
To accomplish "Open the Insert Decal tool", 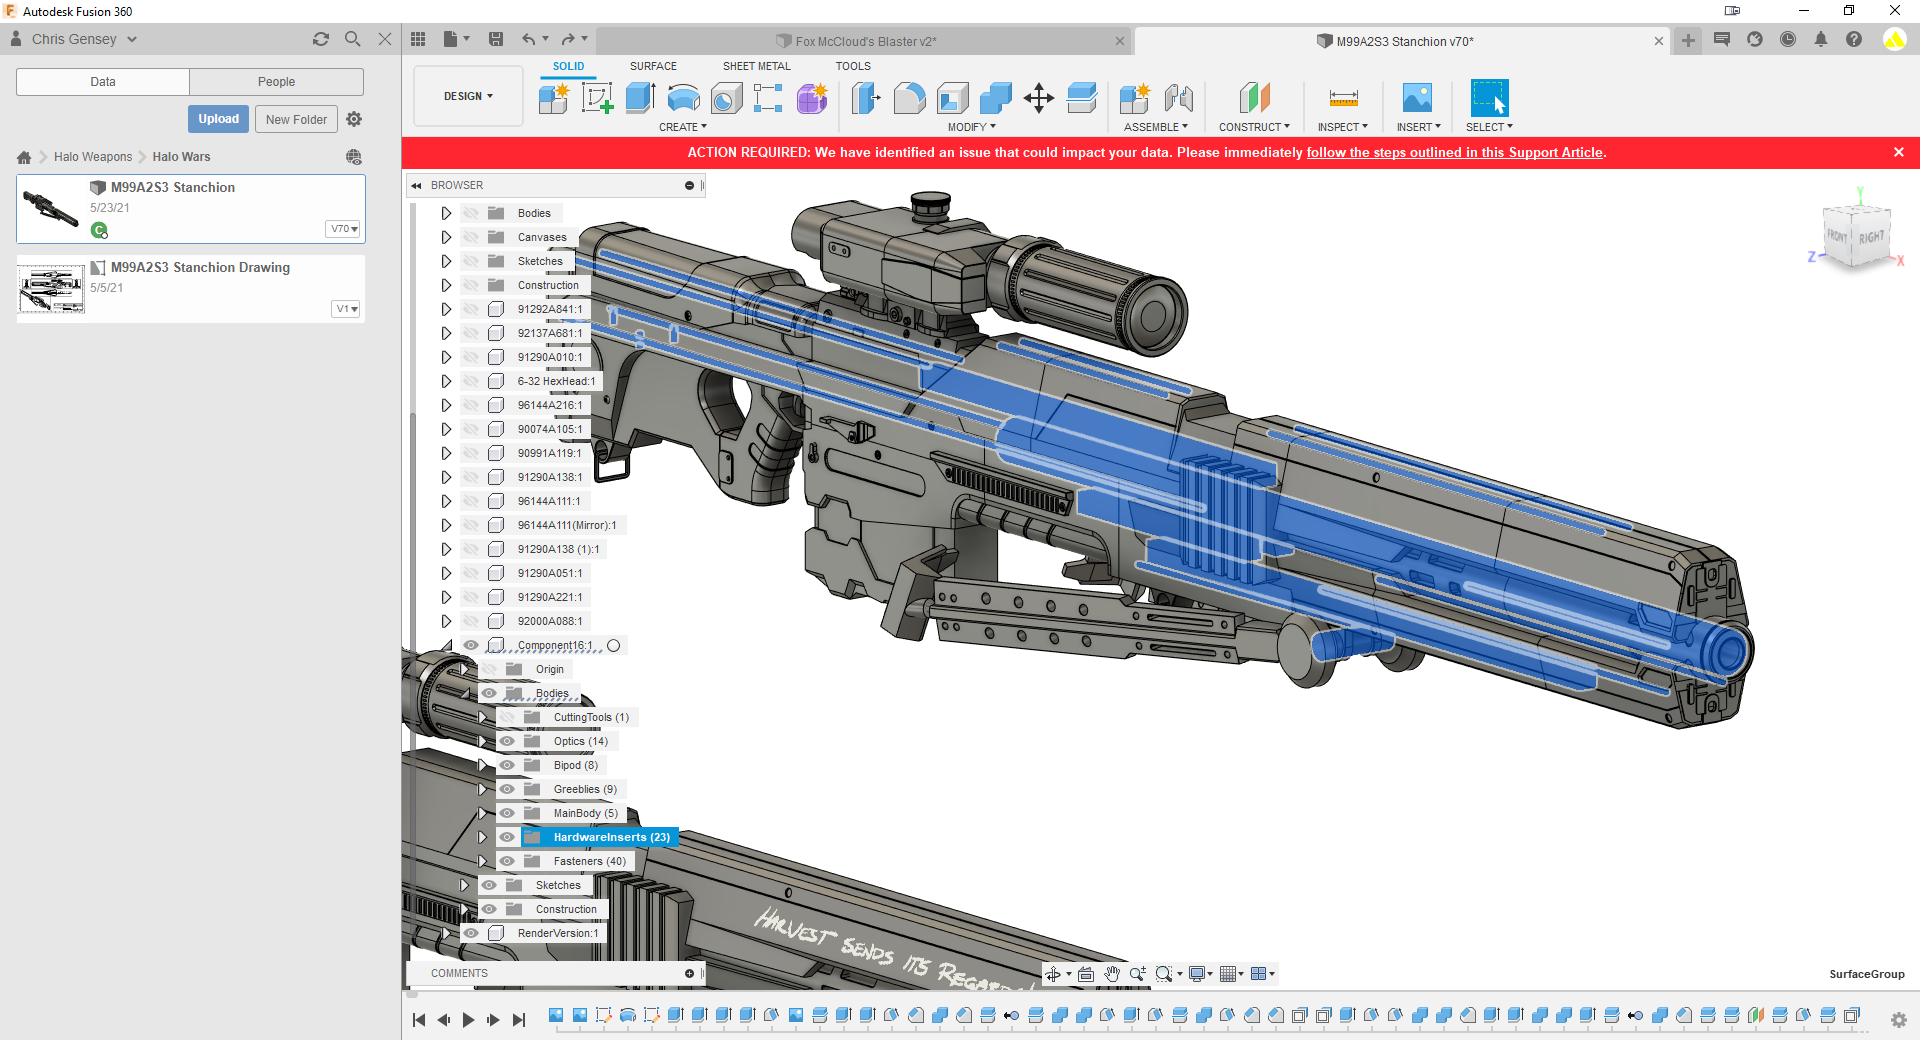I will [x=1418, y=98].
